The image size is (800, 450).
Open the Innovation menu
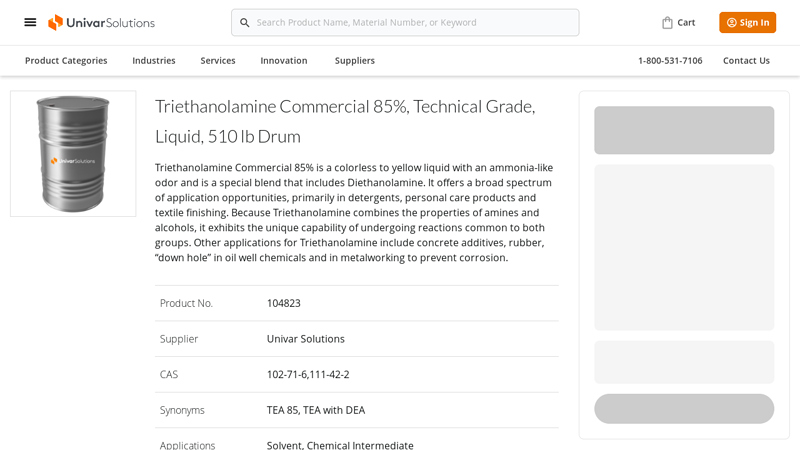tap(284, 61)
